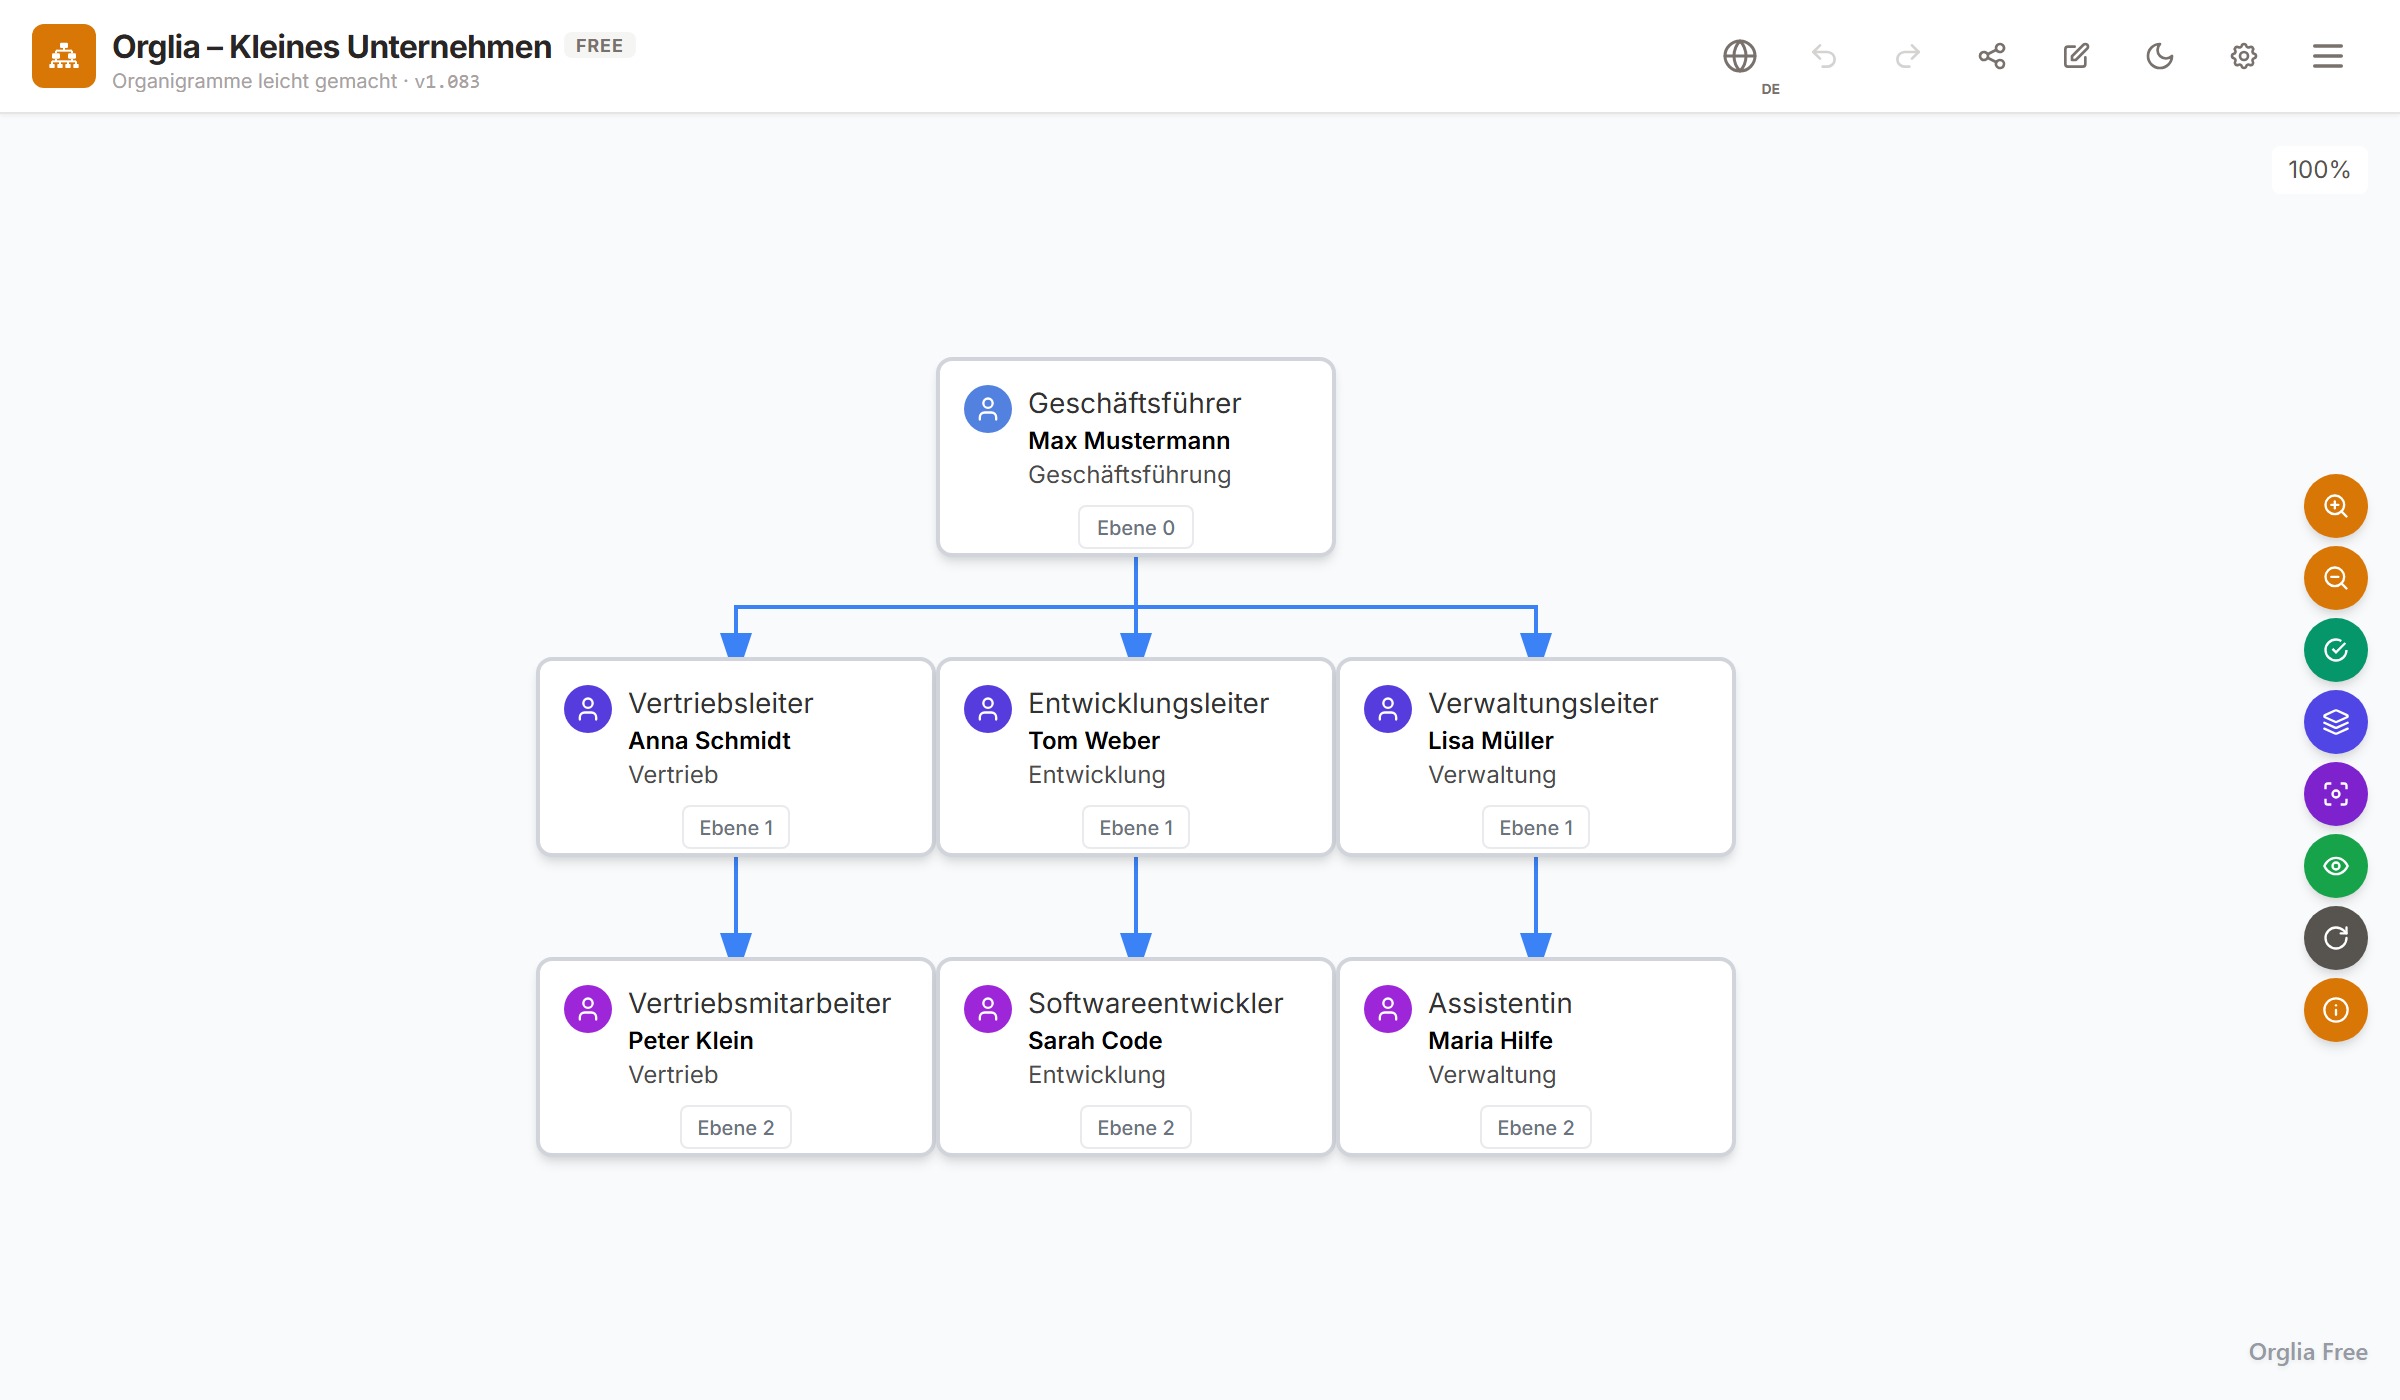Click the Orglia – Kleines Unternehmen title
Screen dimensions: 2400x1400
click(332, 46)
